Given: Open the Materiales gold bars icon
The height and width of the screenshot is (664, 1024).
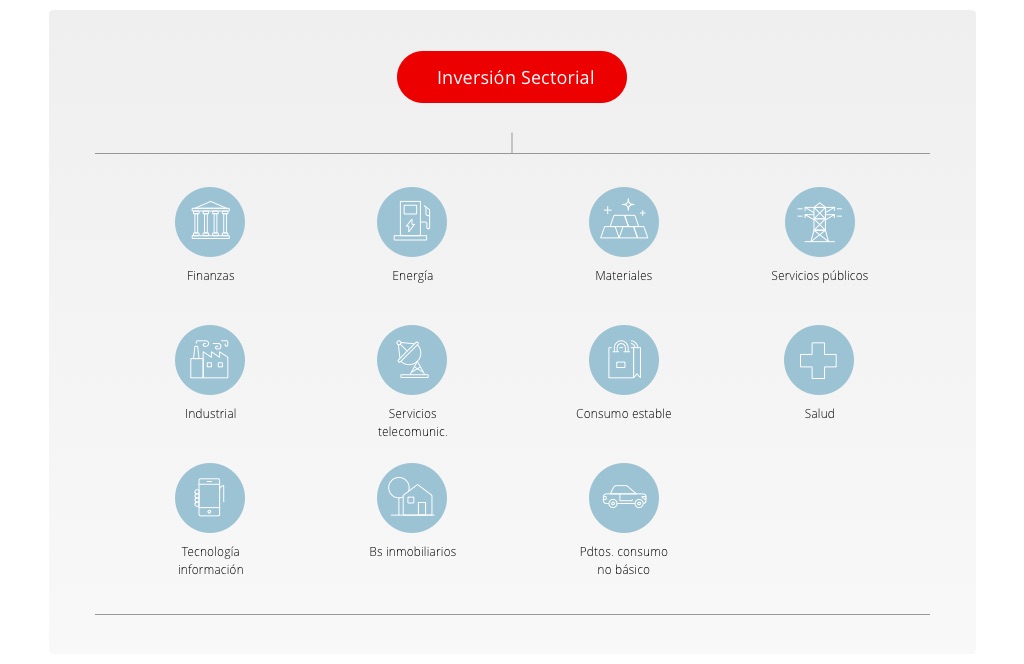Looking at the screenshot, I should pos(624,222).
